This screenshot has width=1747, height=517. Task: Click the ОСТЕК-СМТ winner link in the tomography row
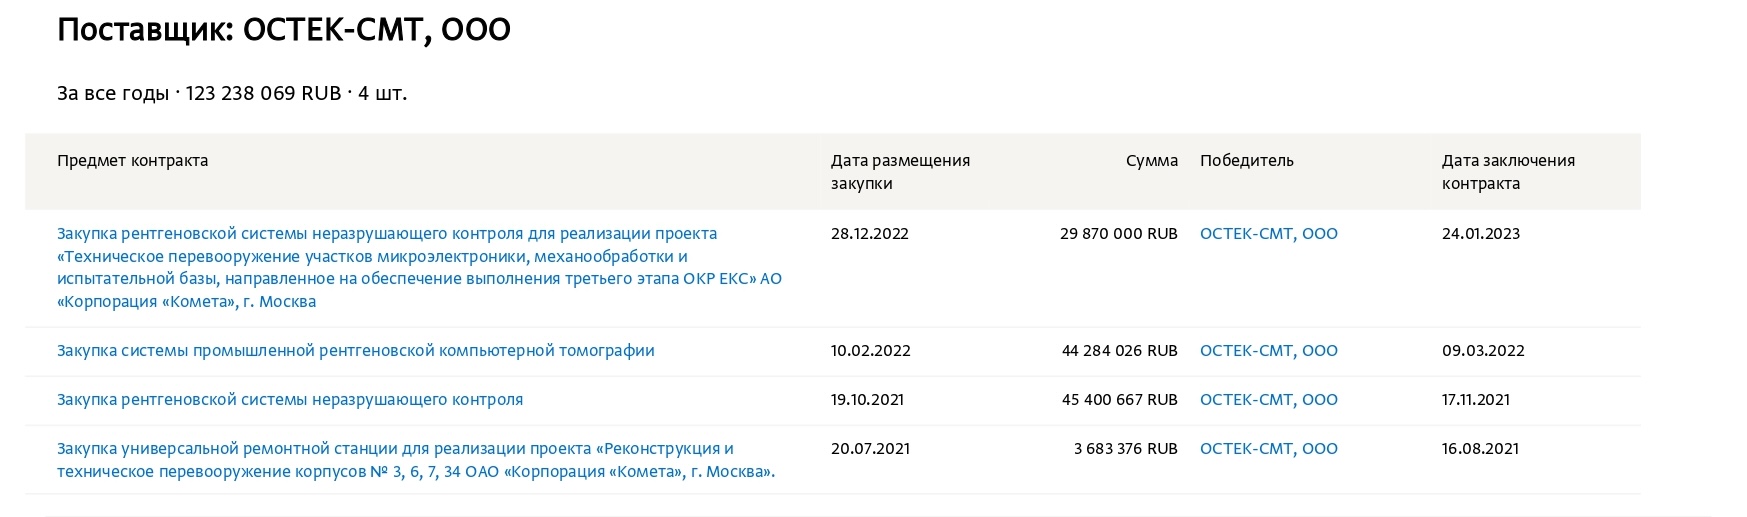[1268, 351]
